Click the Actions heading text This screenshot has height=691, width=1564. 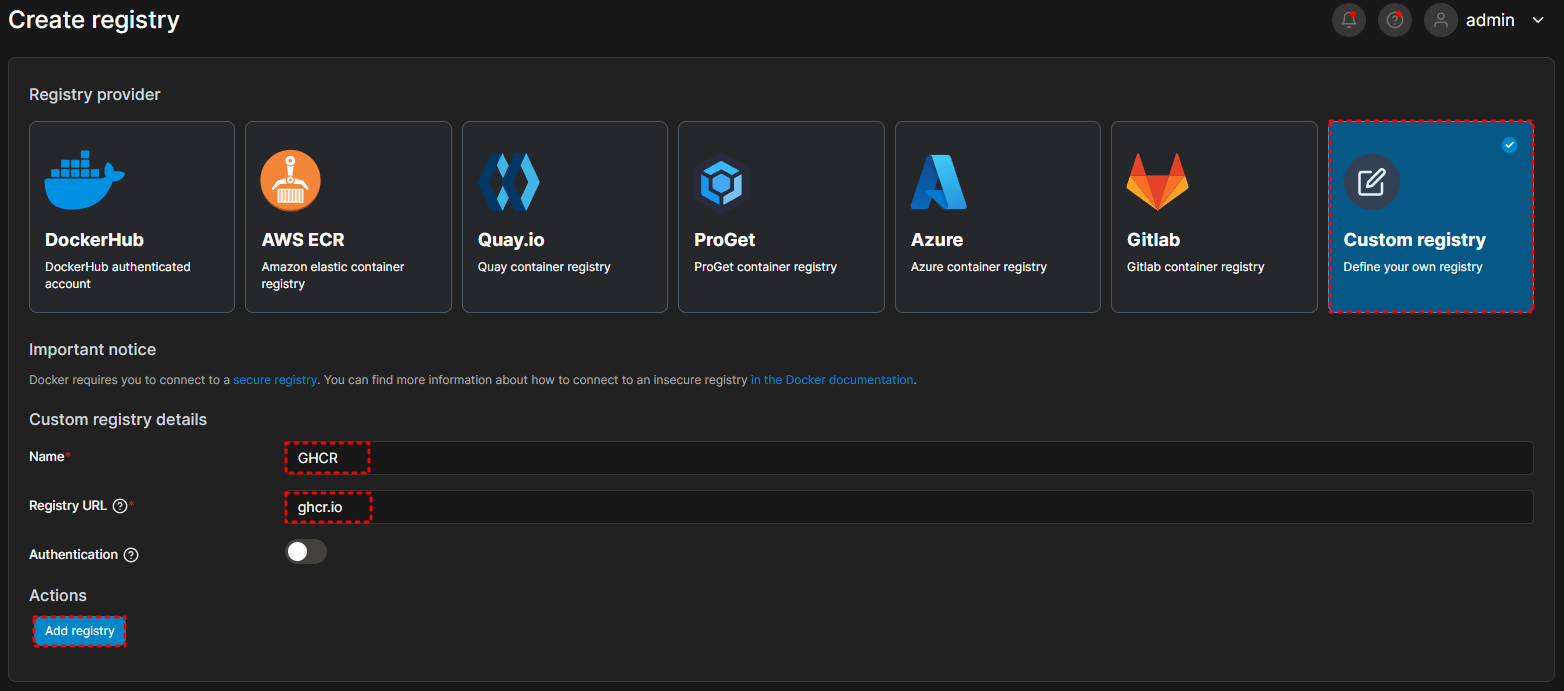pos(58,596)
